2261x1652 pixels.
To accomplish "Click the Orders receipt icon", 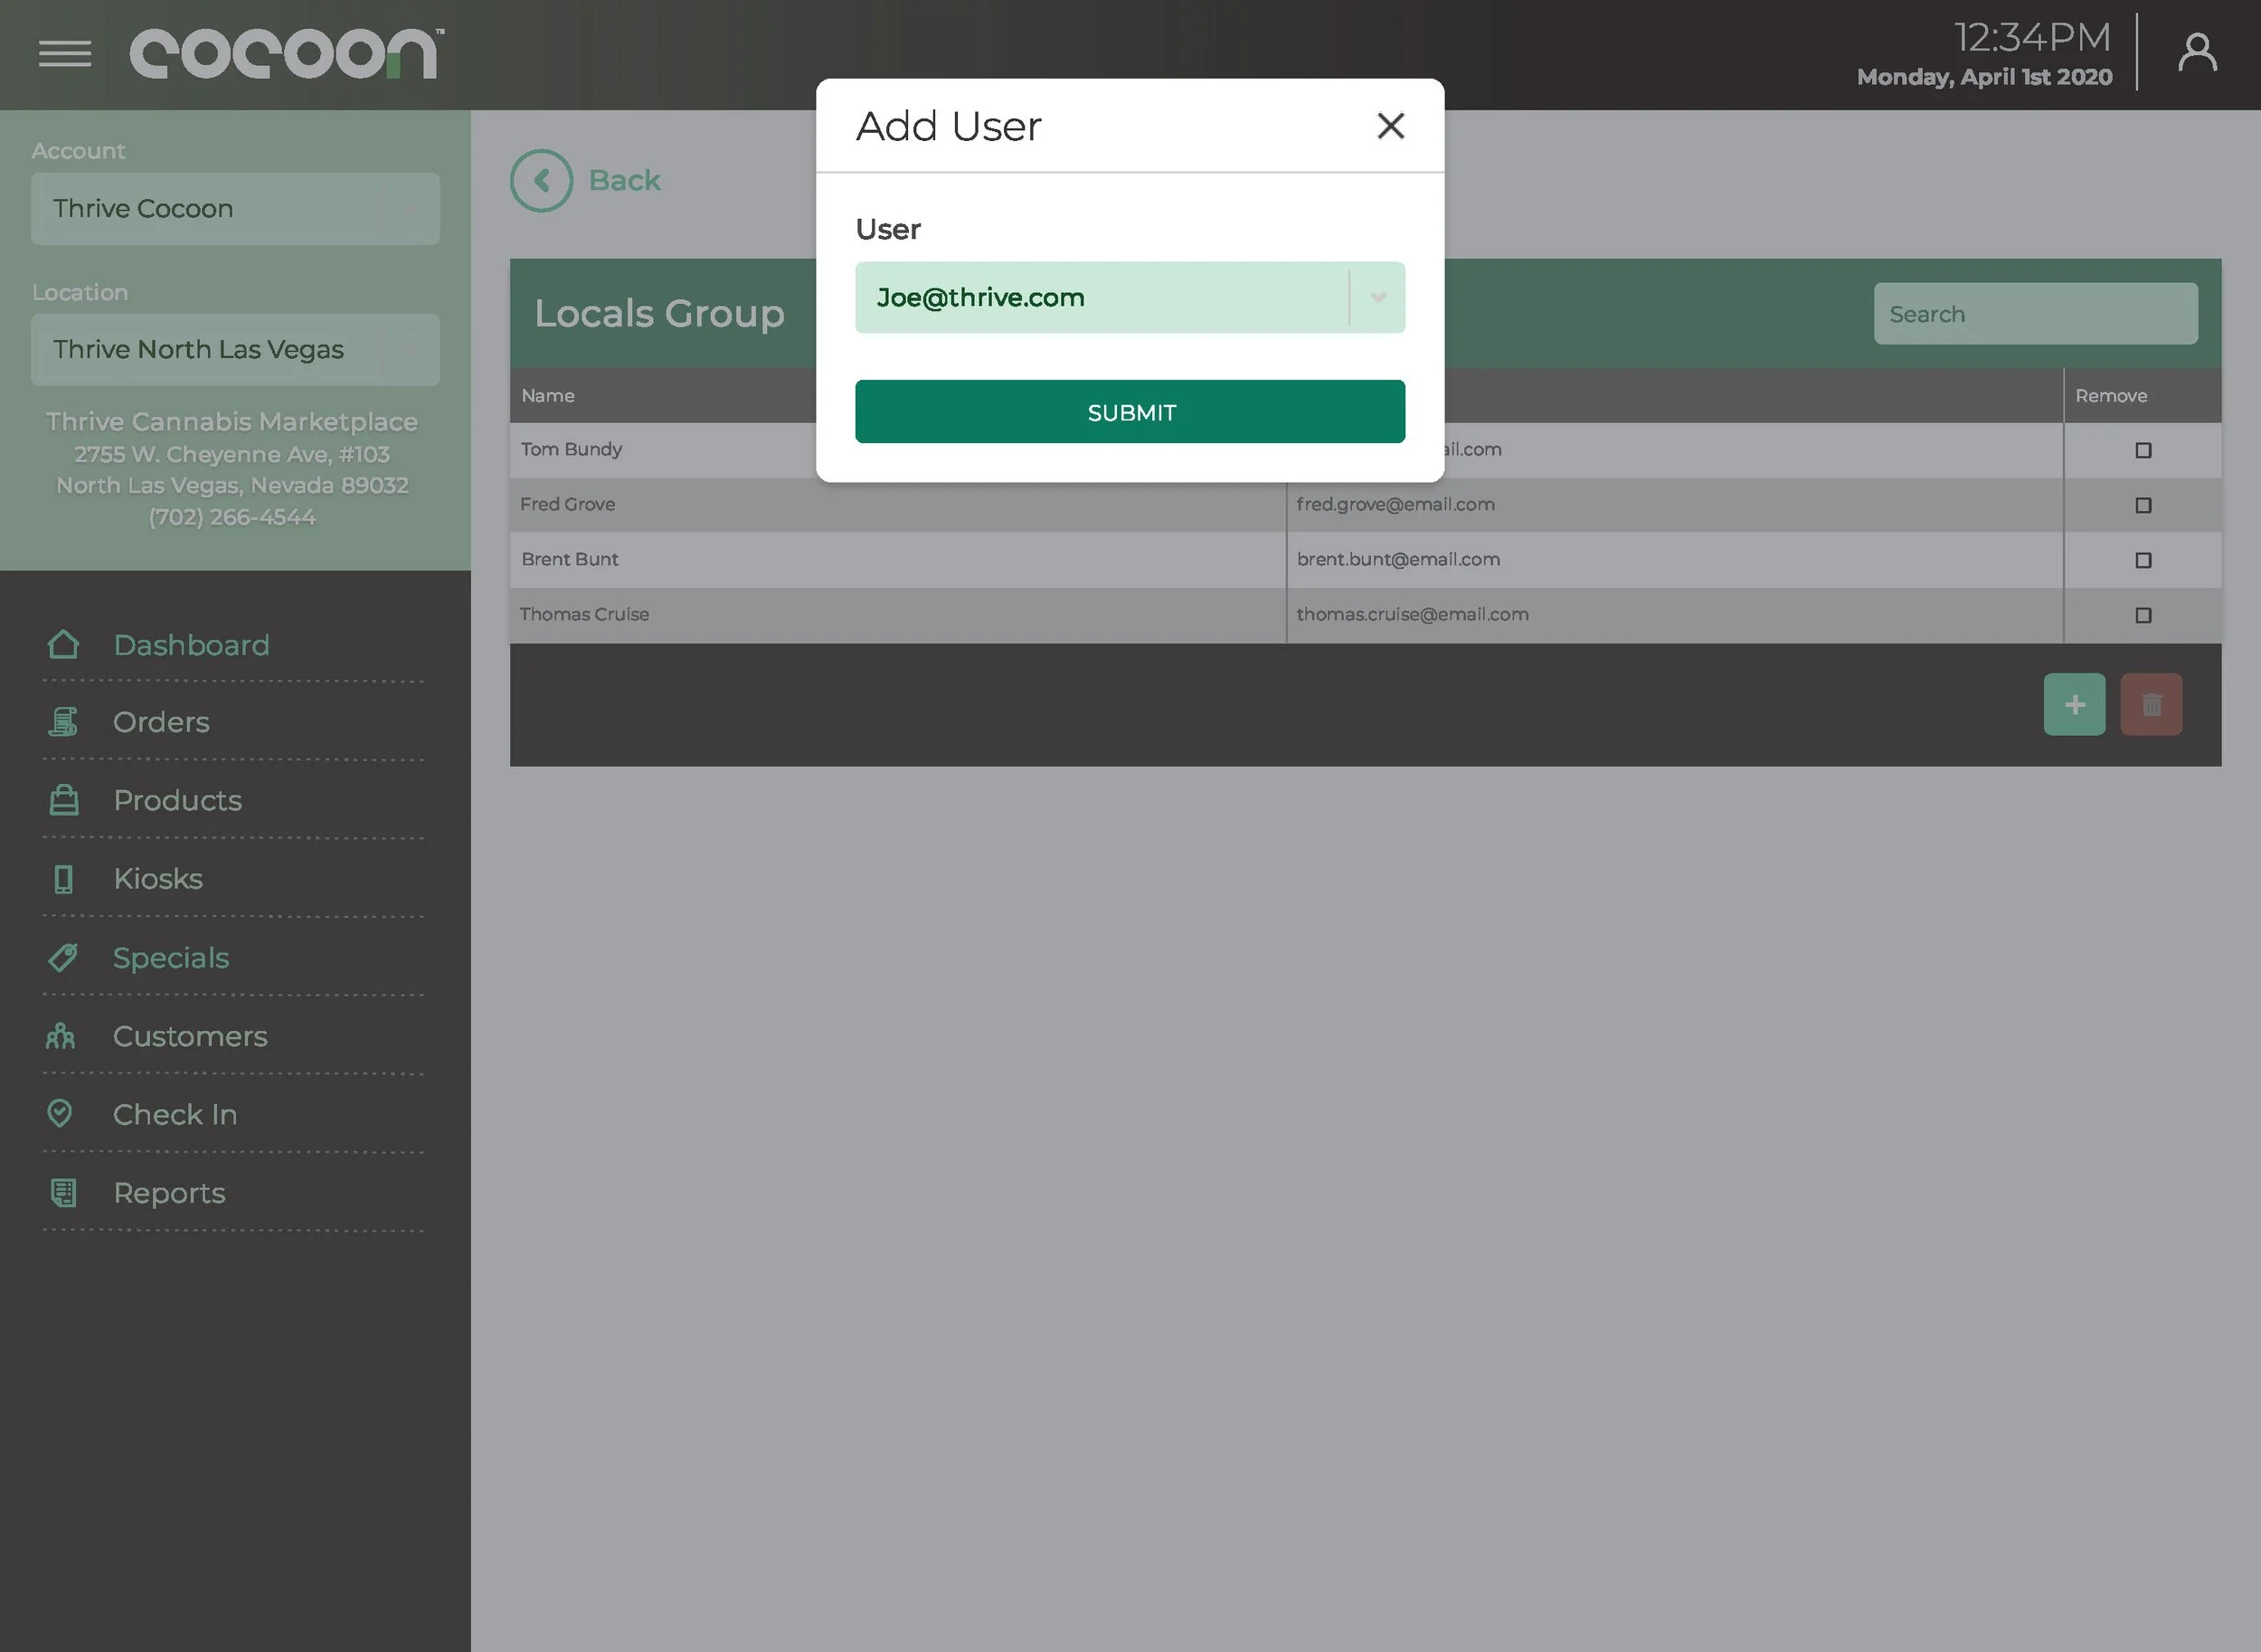I will click(63, 722).
